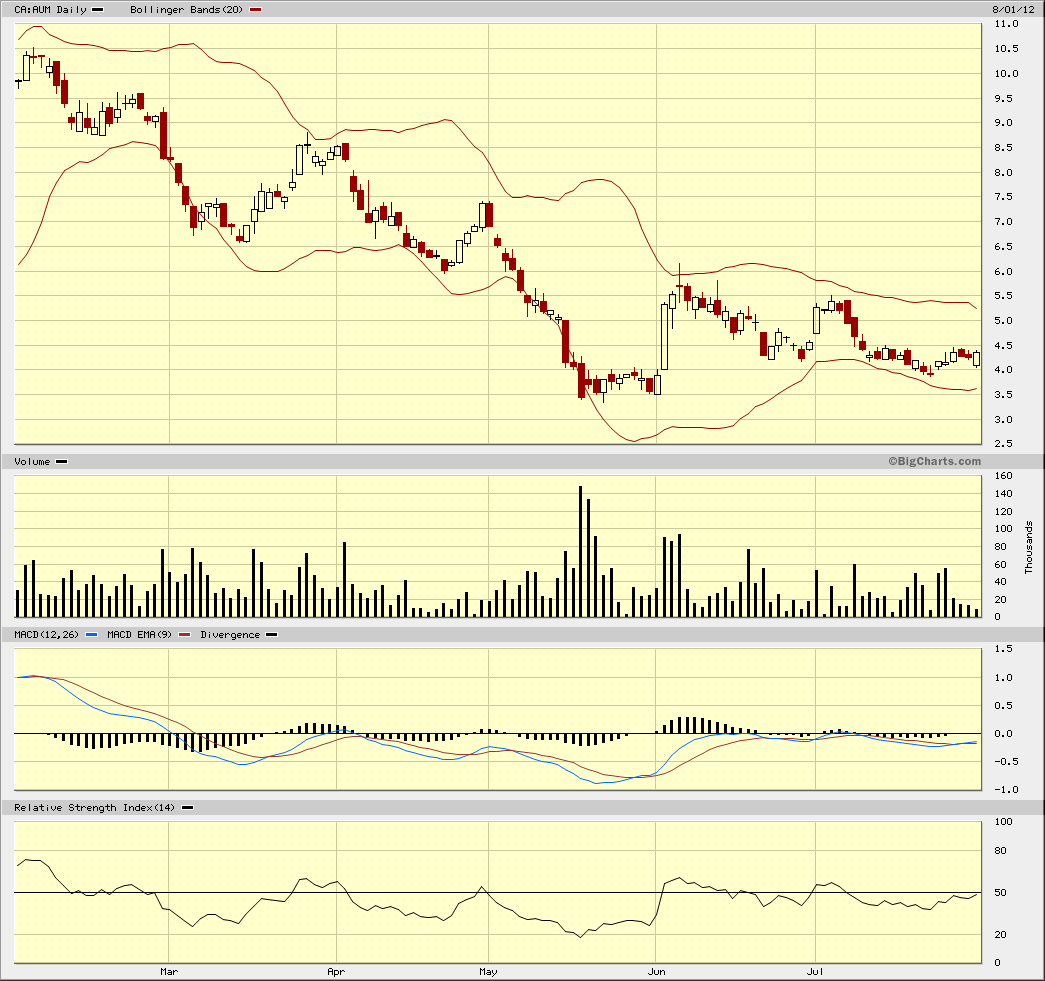Click the 20 RSI axis label
This screenshot has width=1045, height=981.
pos(1000,934)
